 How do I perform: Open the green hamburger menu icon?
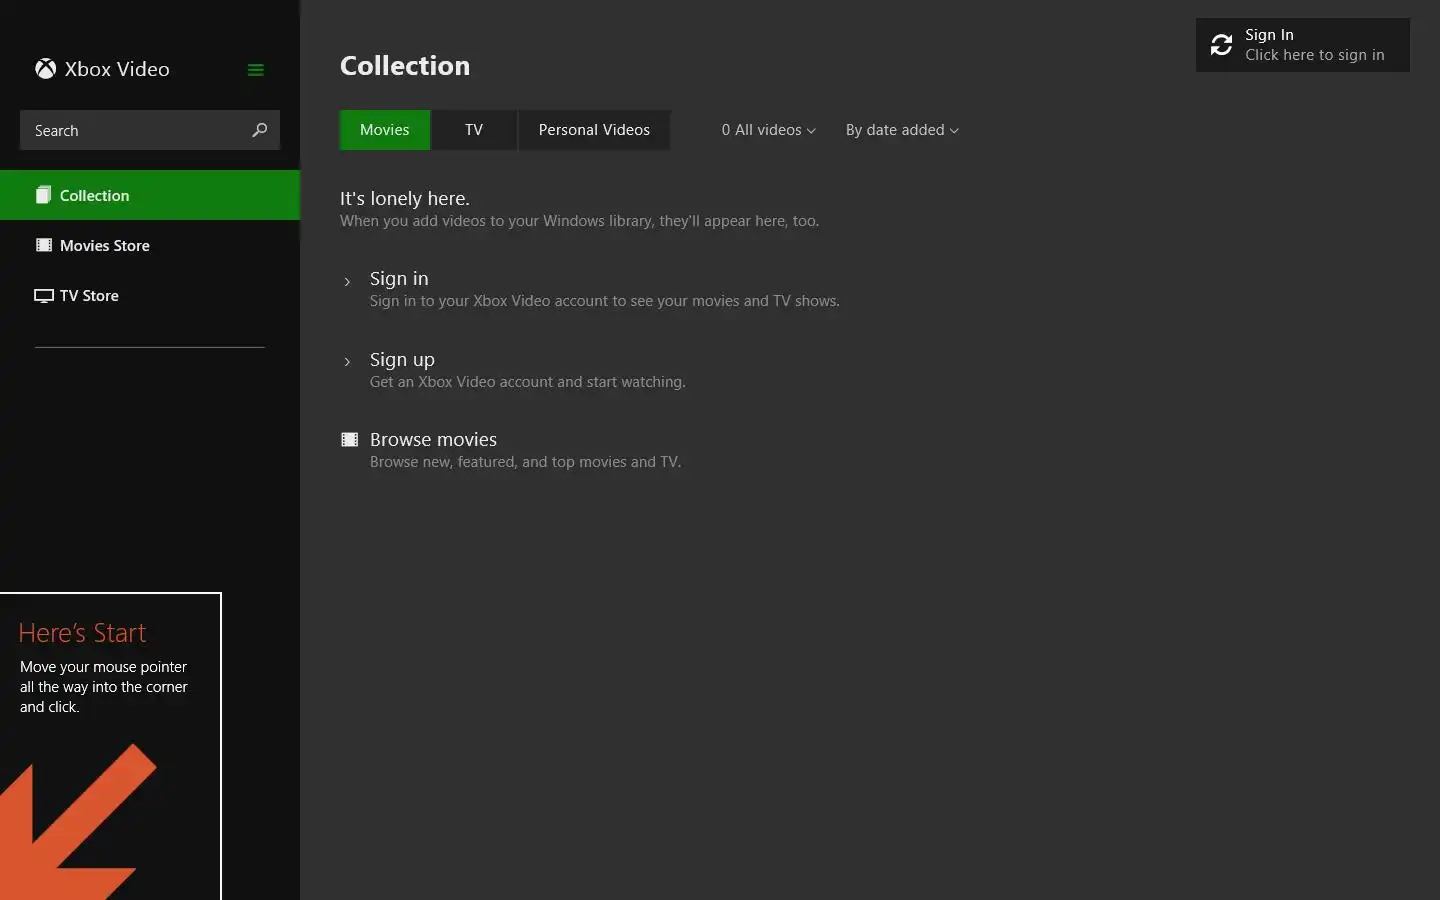pos(256,70)
